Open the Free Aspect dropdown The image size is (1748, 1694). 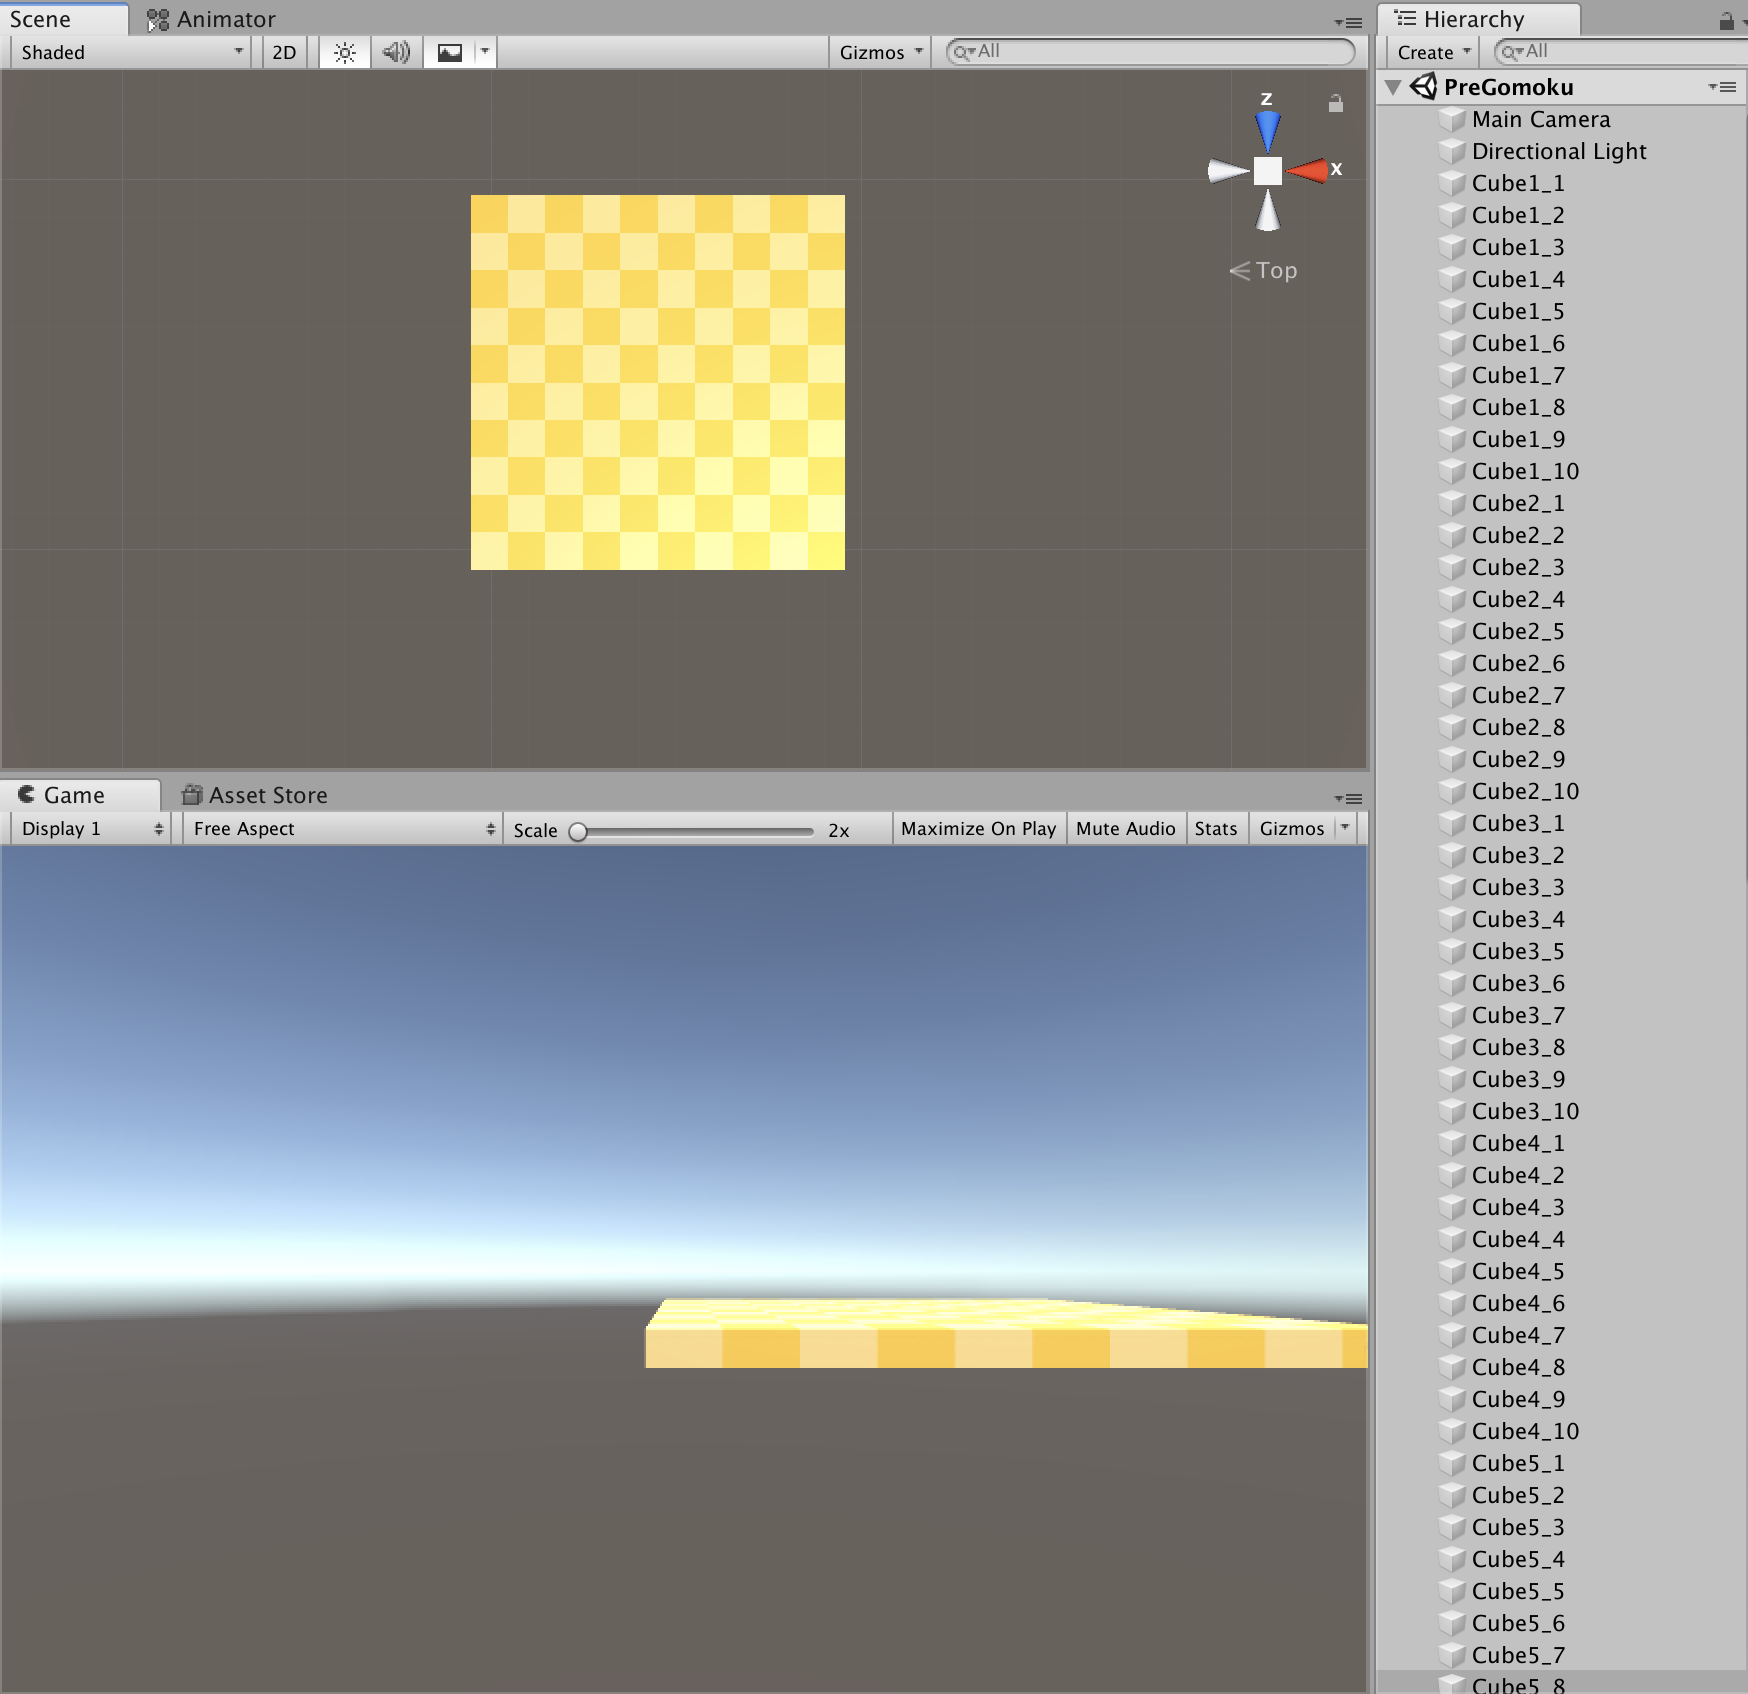click(x=342, y=829)
